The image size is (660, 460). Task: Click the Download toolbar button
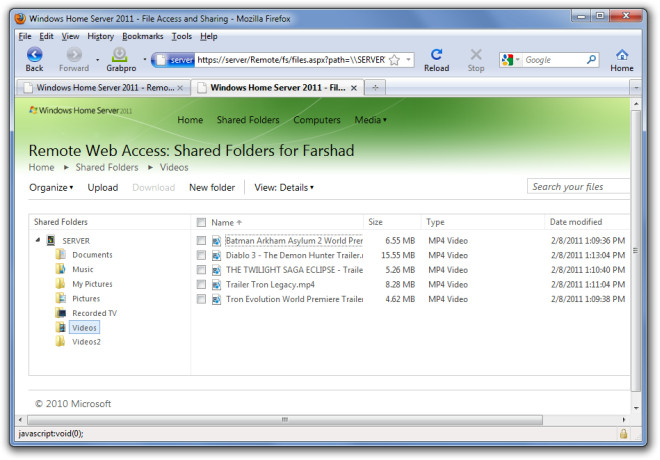(154, 188)
